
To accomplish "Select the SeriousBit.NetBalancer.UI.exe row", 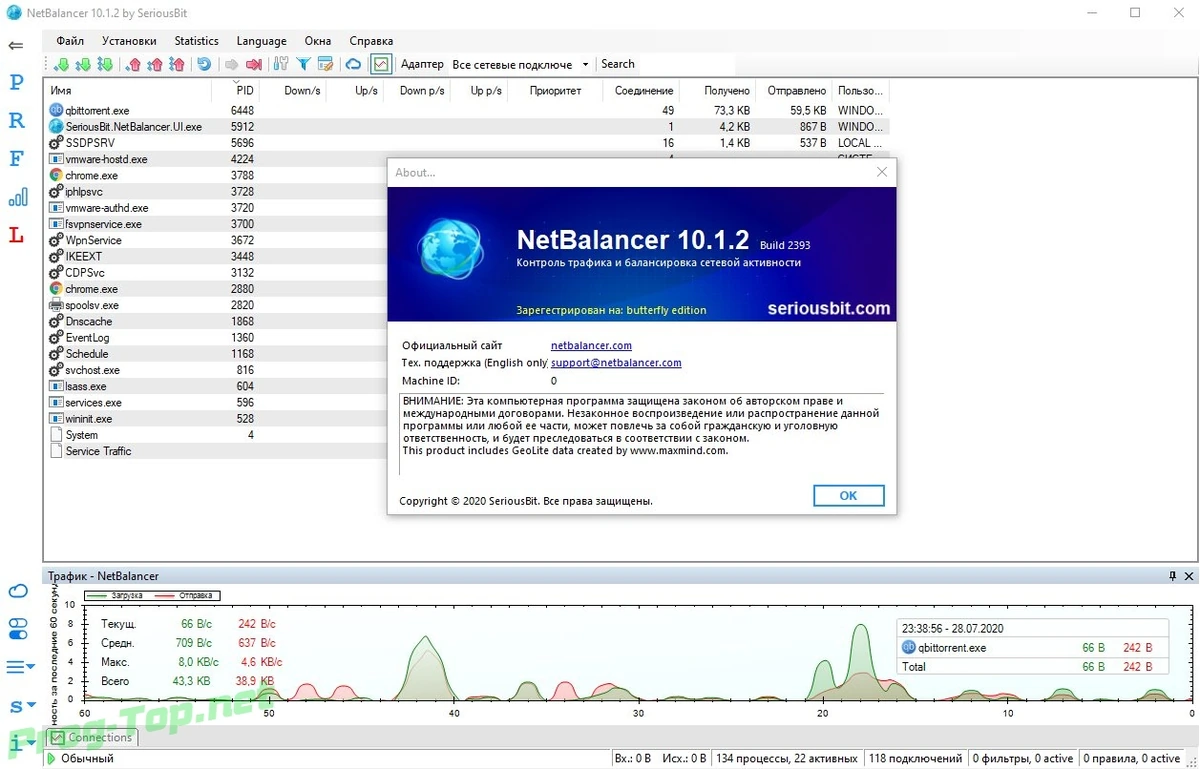I will [467, 127].
